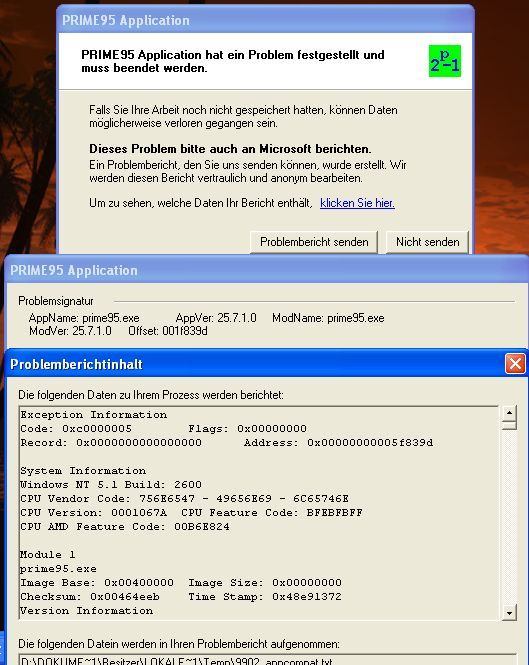The height and width of the screenshot is (665, 529).
Task: Click 'Offset: 001f839d' in Problemsignatur
Action: pos(168,331)
